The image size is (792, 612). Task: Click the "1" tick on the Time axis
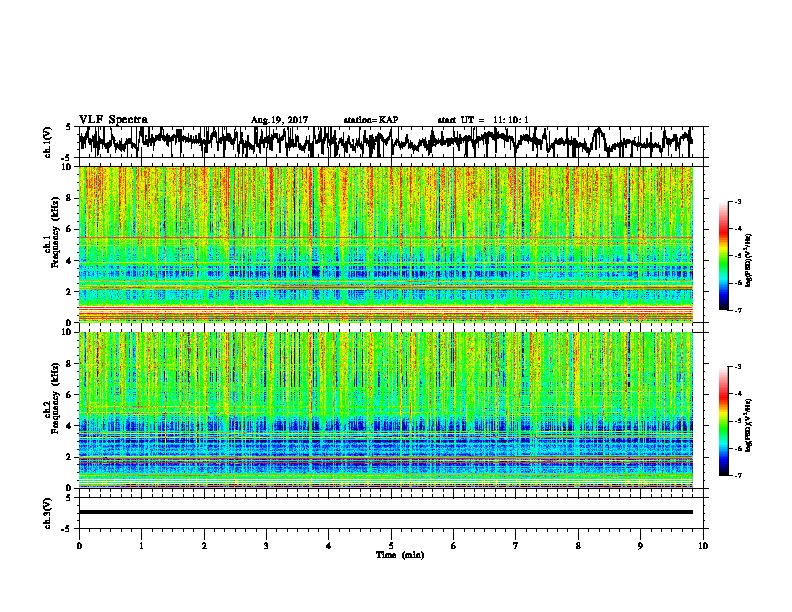click(141, 546)
